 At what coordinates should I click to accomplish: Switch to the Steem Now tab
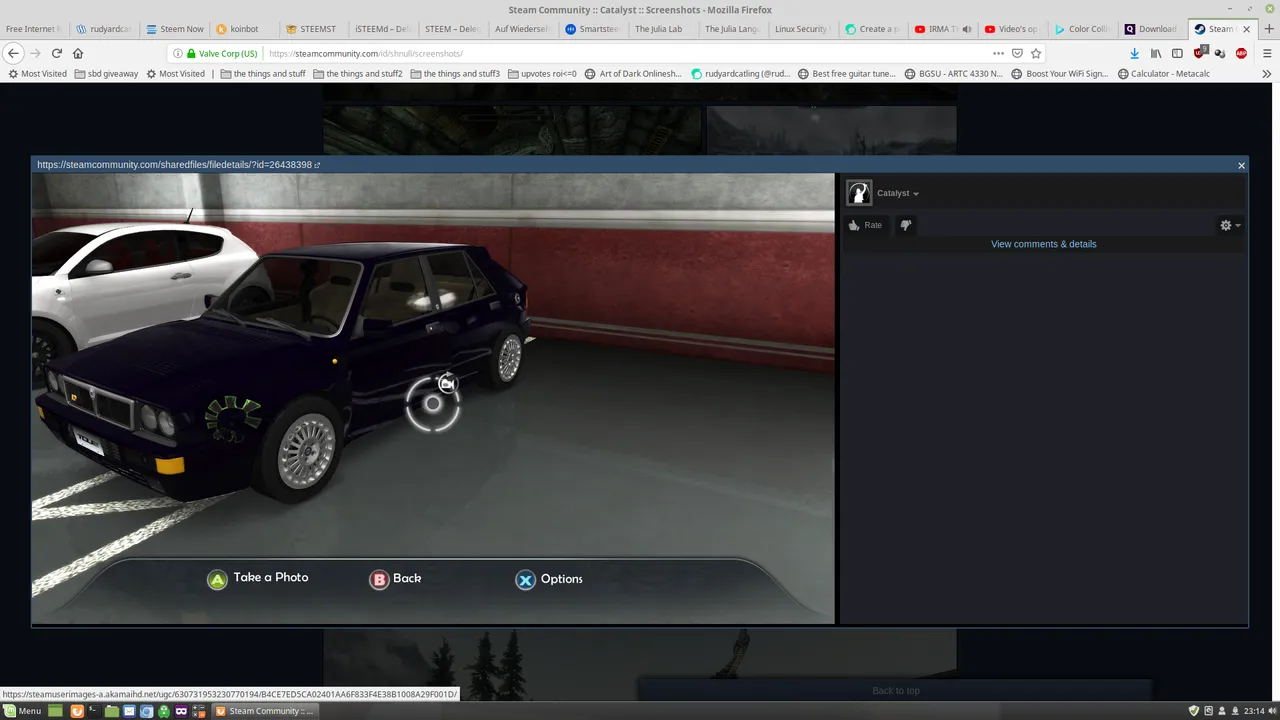coord(174,29)
